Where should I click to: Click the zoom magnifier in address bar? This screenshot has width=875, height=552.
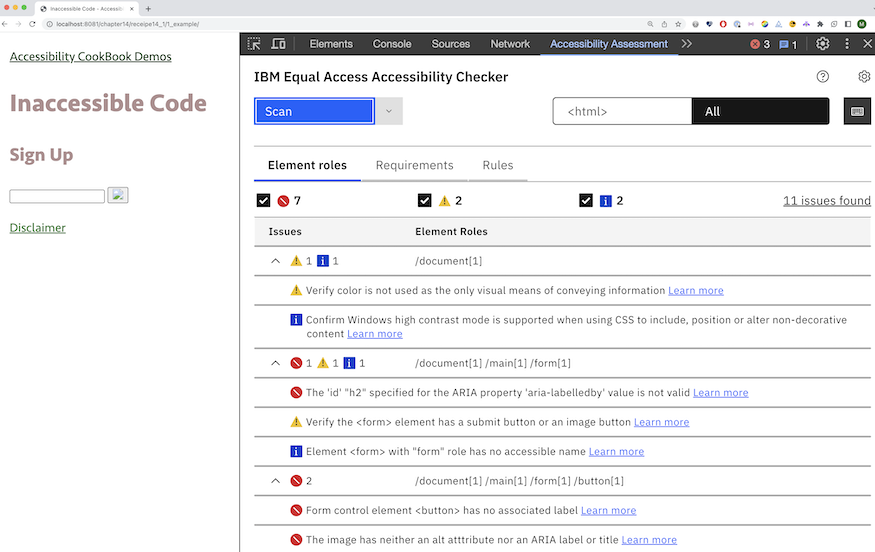[650, 24]
